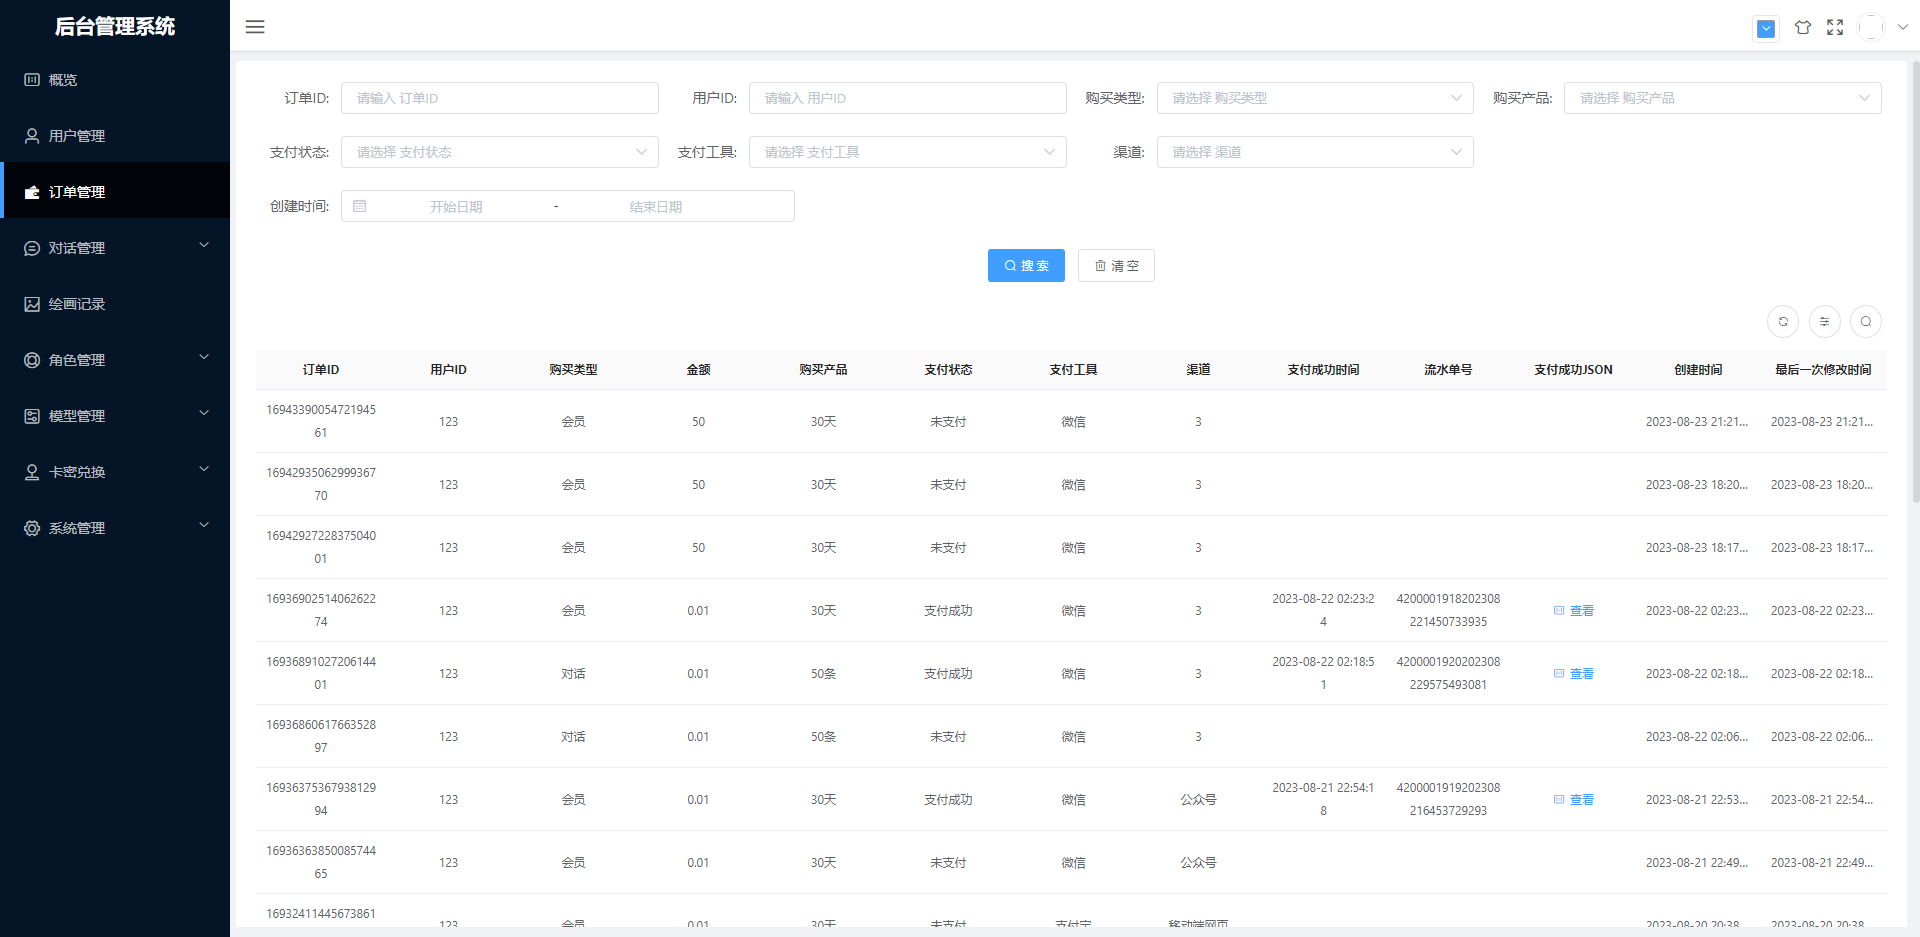1920x937 pixels.
Task: Click the blue 搜索 button
Action: (1026, 266)
